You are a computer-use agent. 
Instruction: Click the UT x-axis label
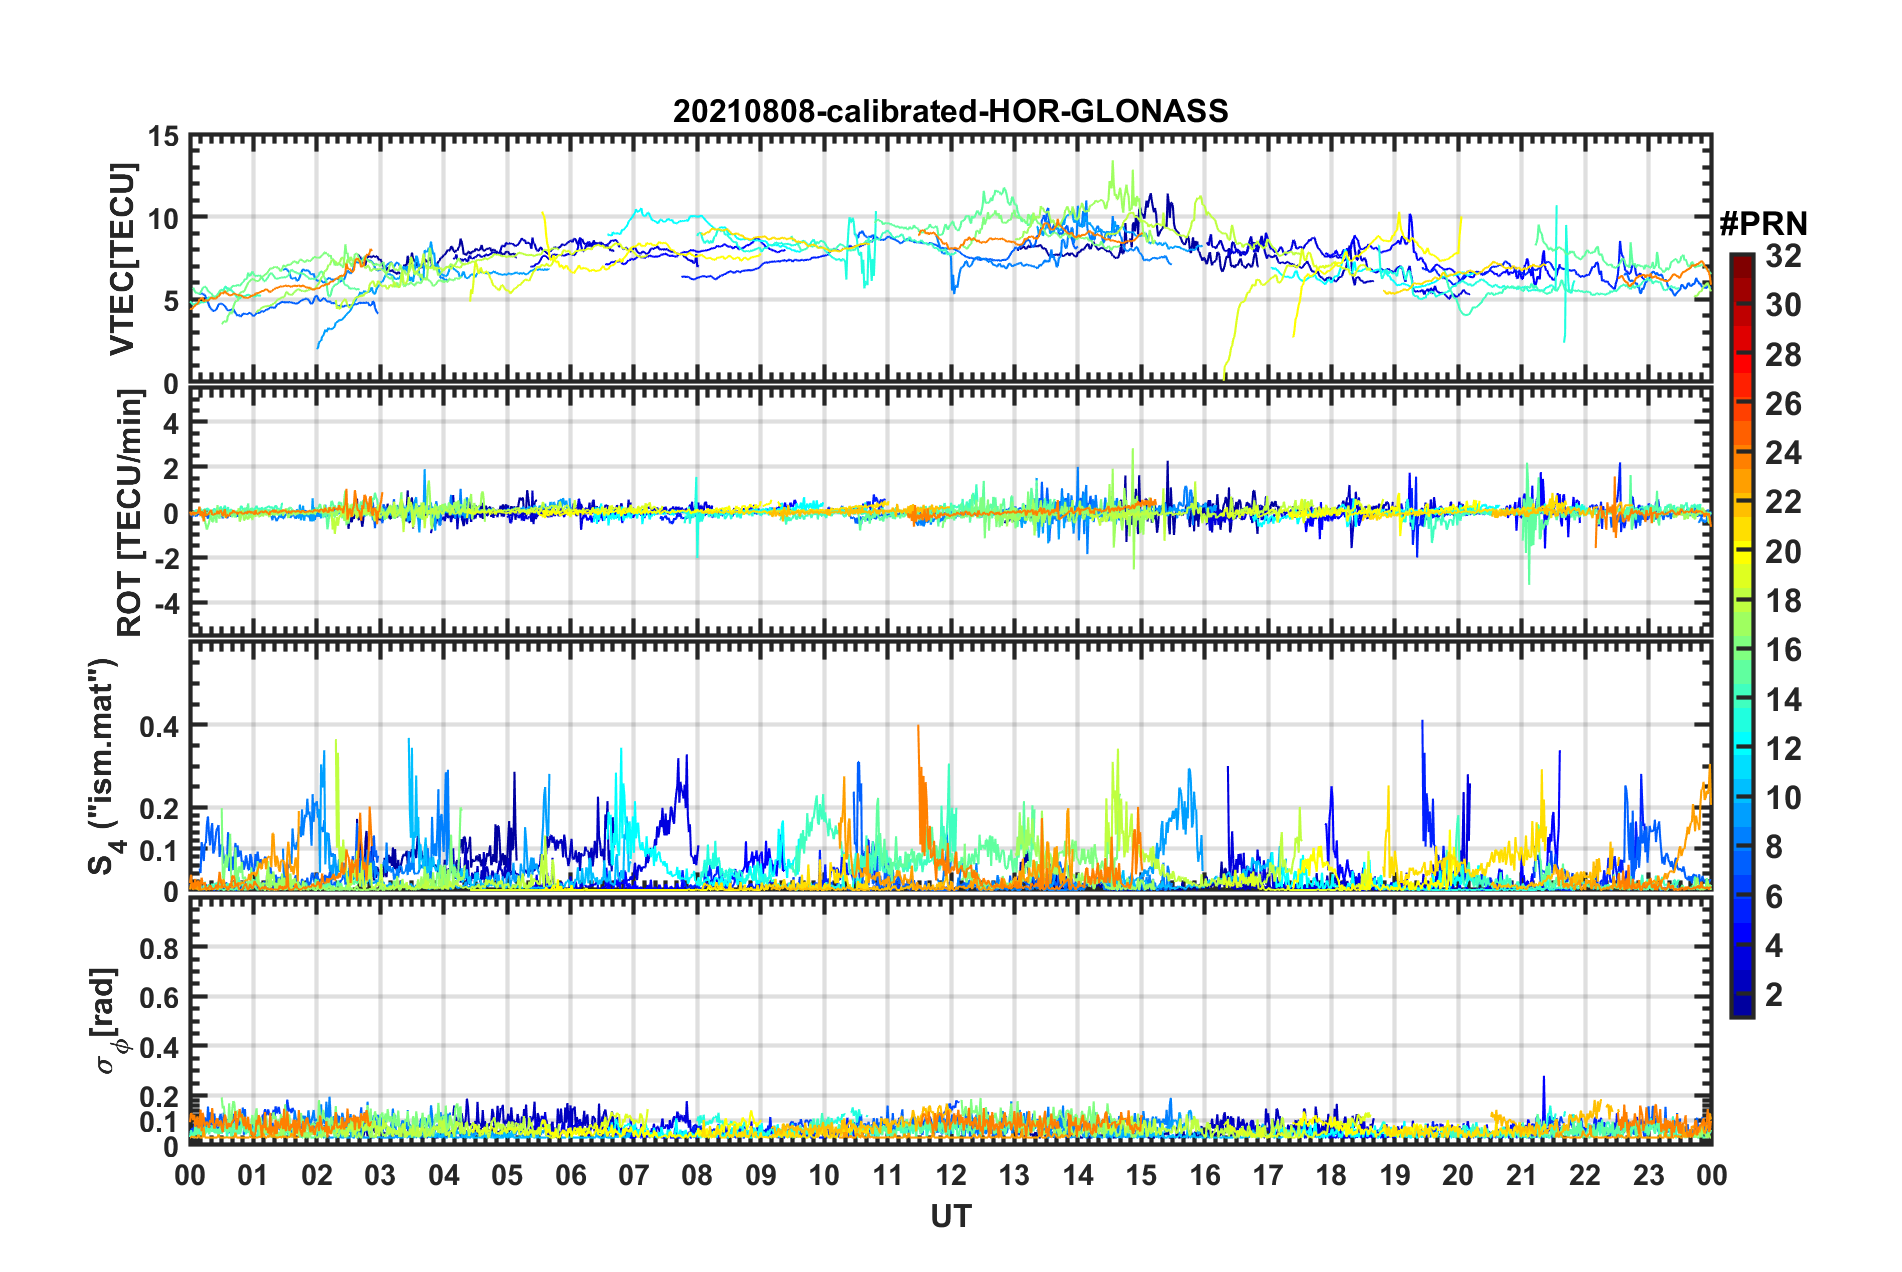[x=950, y=1216]
